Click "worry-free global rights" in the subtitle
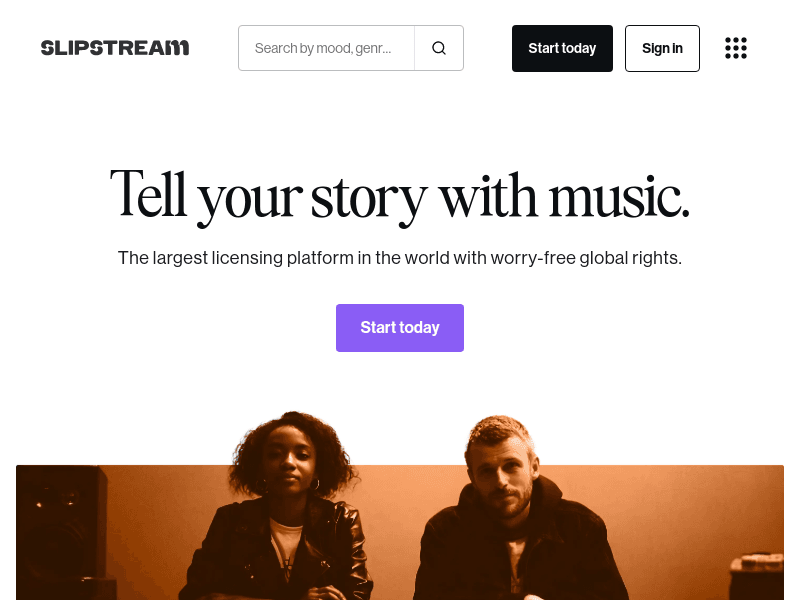800x600 pixels. (x=586, y=258)
